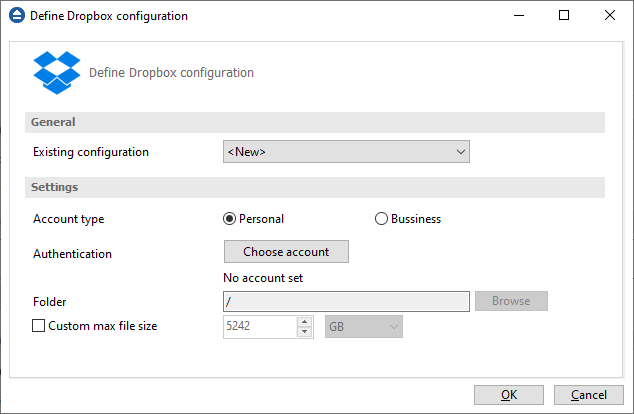Click the gray 'Define Dropbox configuration' heading
Image resolution: width=634 pixels, height=414 pixels.
pyautogui.click(x=171, y=73)
